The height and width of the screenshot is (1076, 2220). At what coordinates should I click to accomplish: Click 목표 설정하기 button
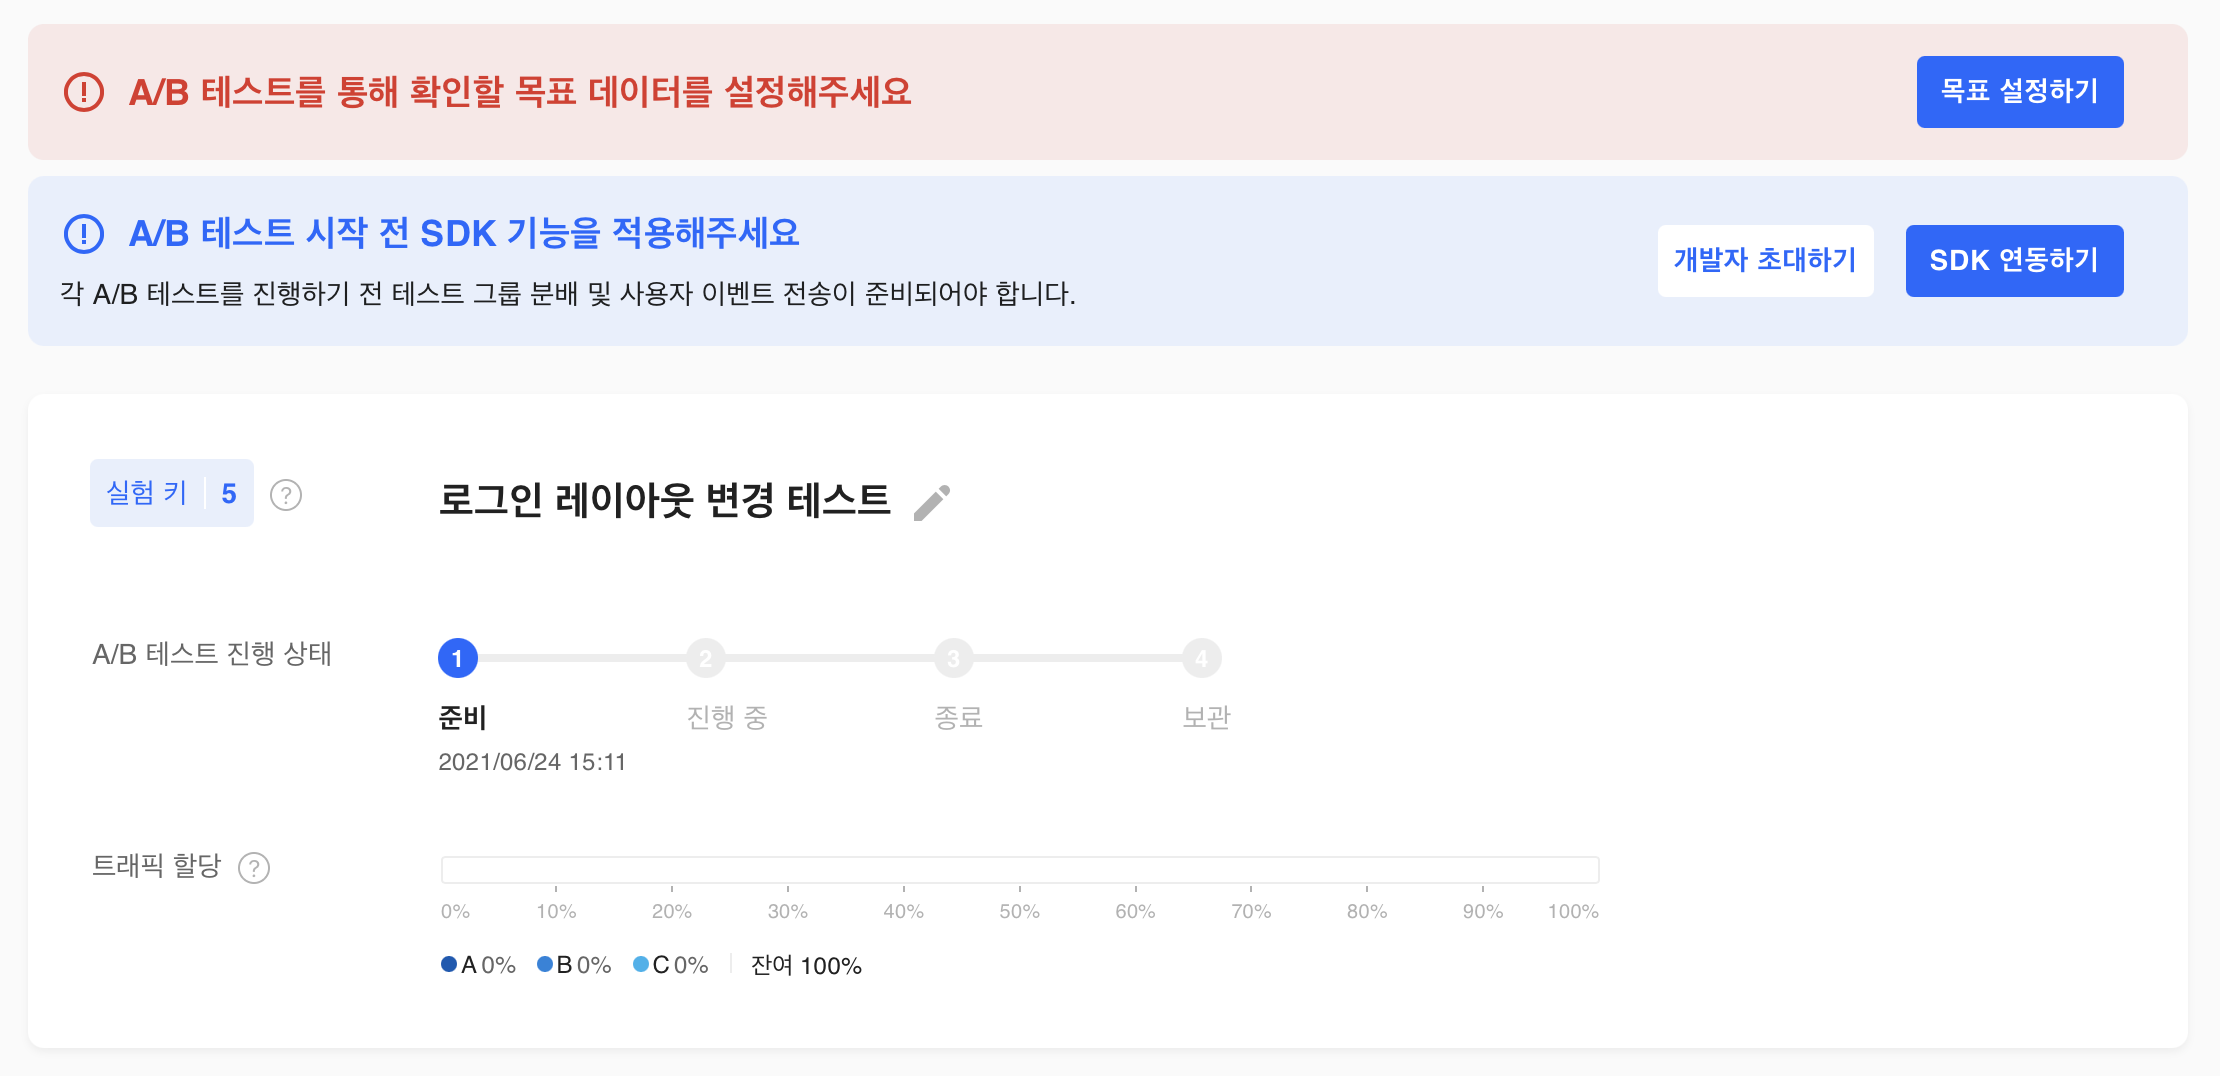(2020, 92)
